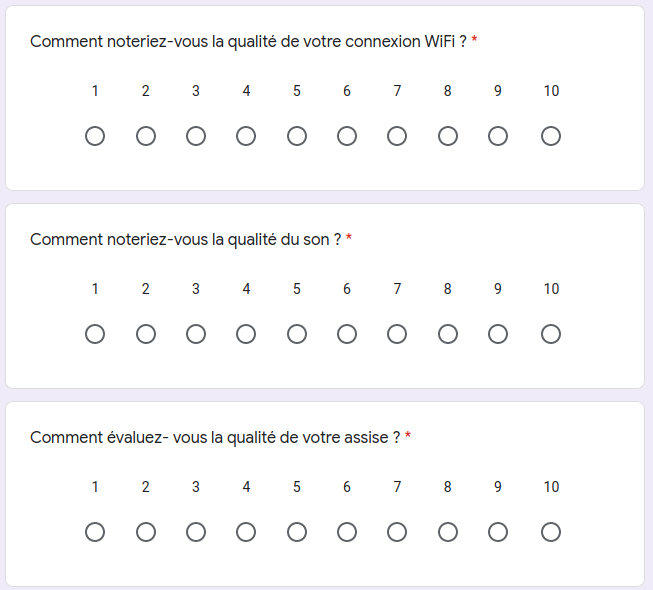Choose 8 for seating quality

click(448, 532)
